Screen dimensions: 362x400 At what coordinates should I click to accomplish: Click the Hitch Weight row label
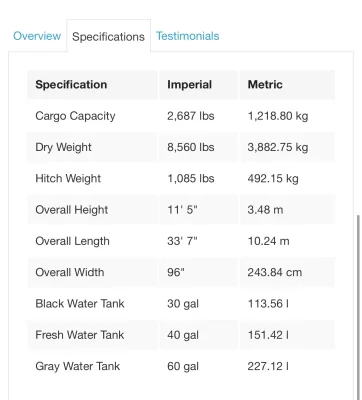tap(68, 178)
